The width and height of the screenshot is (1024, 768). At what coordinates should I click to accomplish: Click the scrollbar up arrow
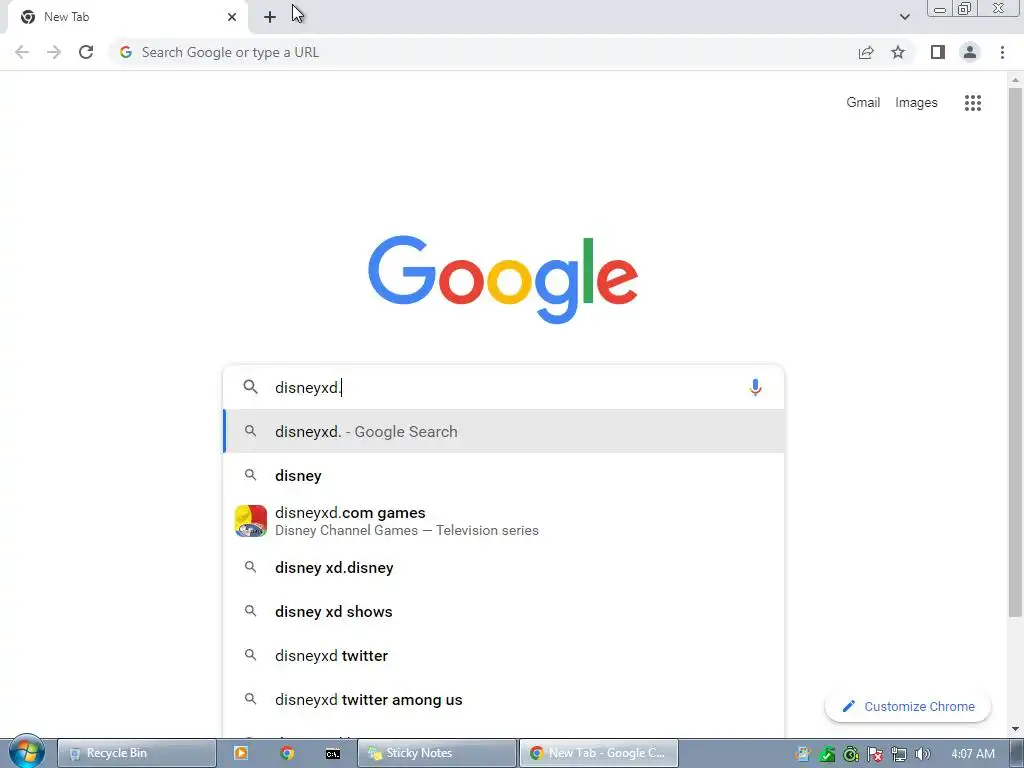pyautogui.click(x=1015, y=80)
